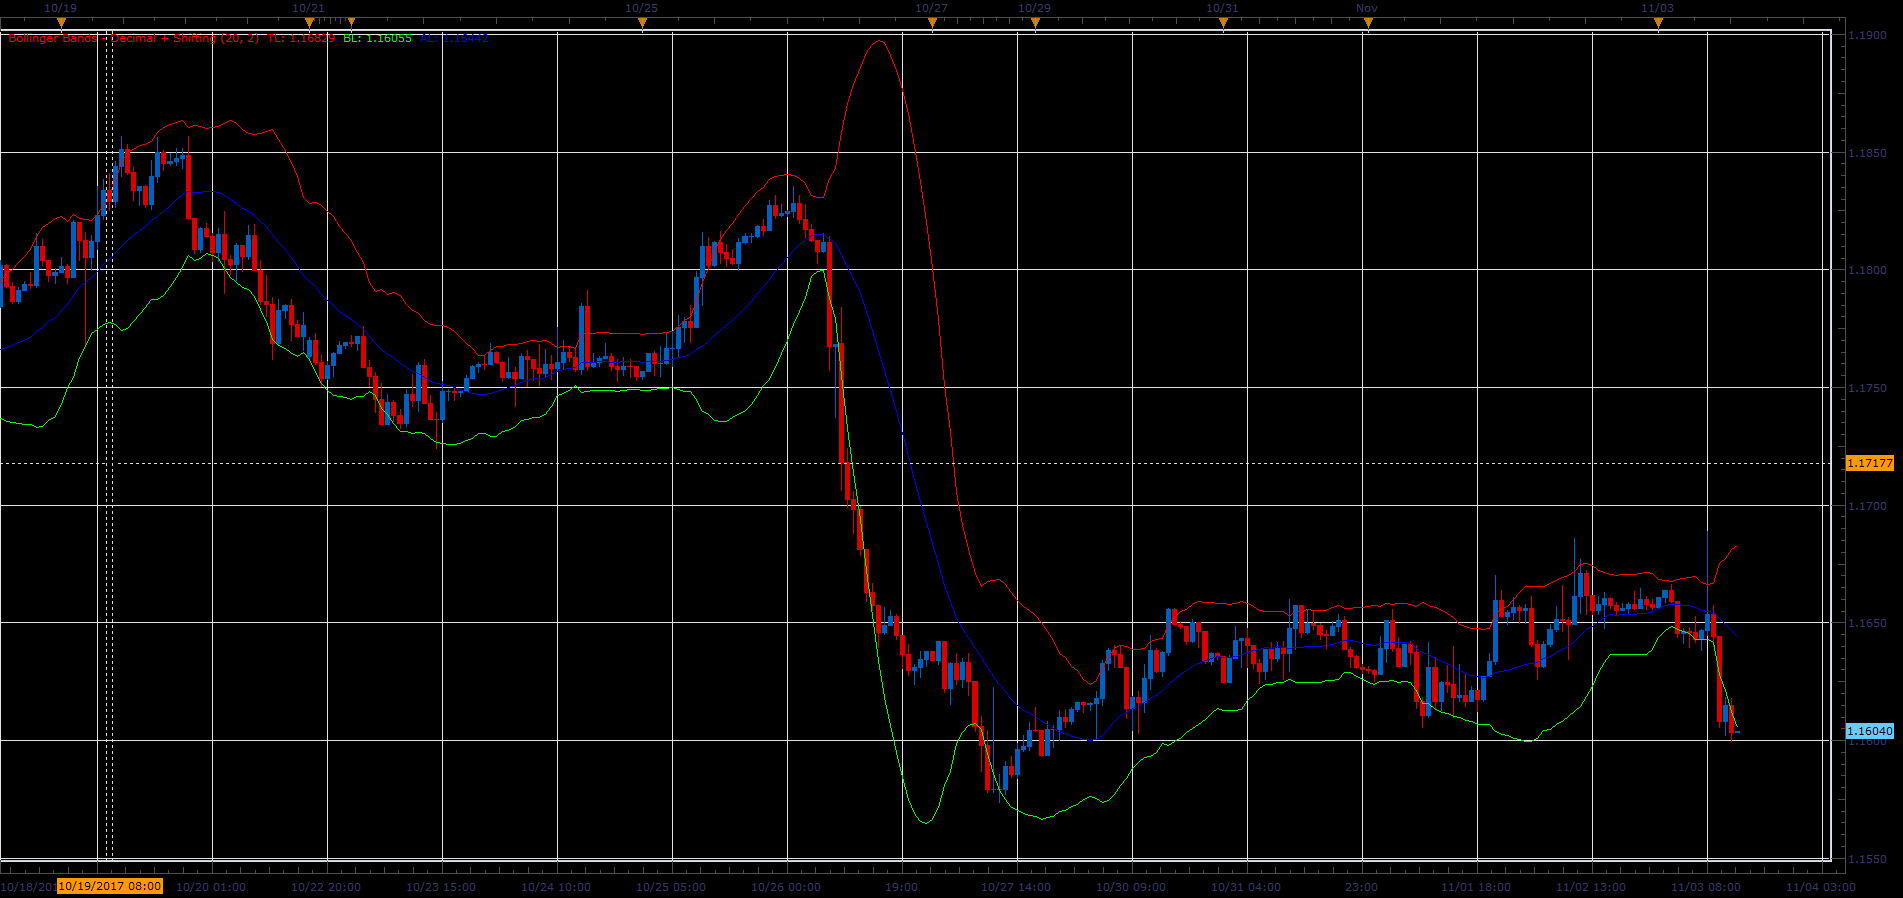Click the 1.1550 price axis label
This screenshot has width=1903, height=898.
coord(1867,859)
